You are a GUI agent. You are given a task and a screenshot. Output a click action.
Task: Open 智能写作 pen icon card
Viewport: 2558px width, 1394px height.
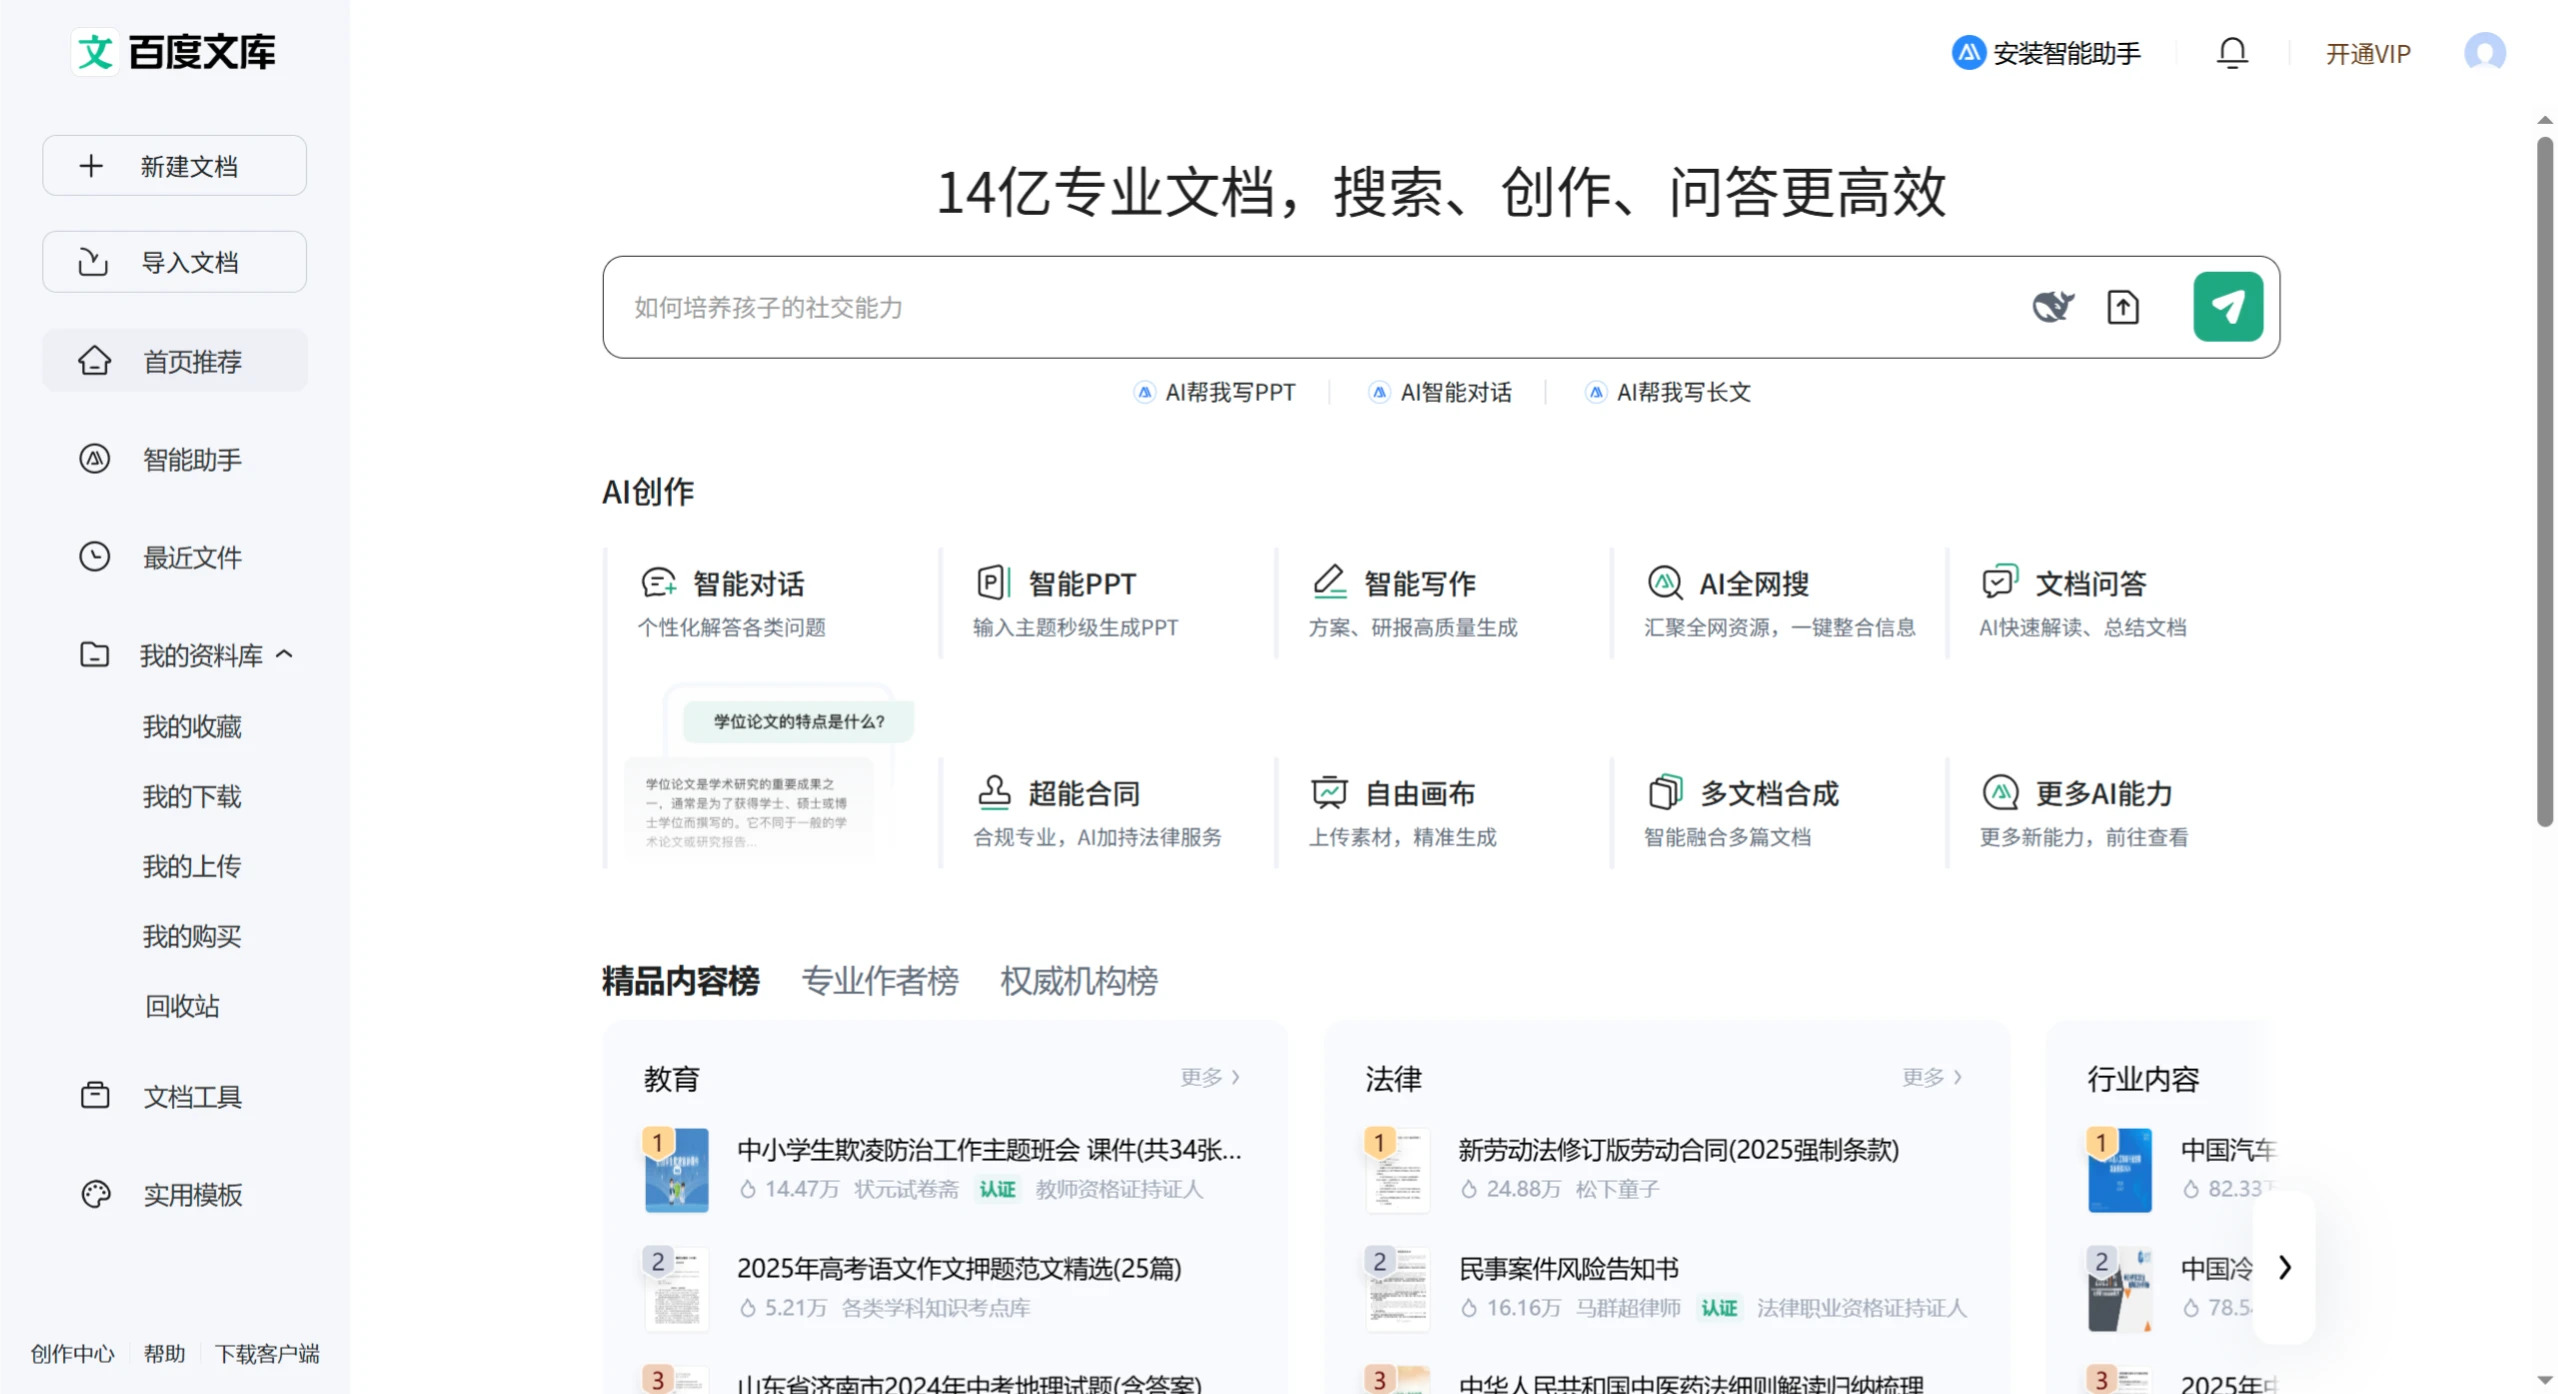pos(1329,583)
